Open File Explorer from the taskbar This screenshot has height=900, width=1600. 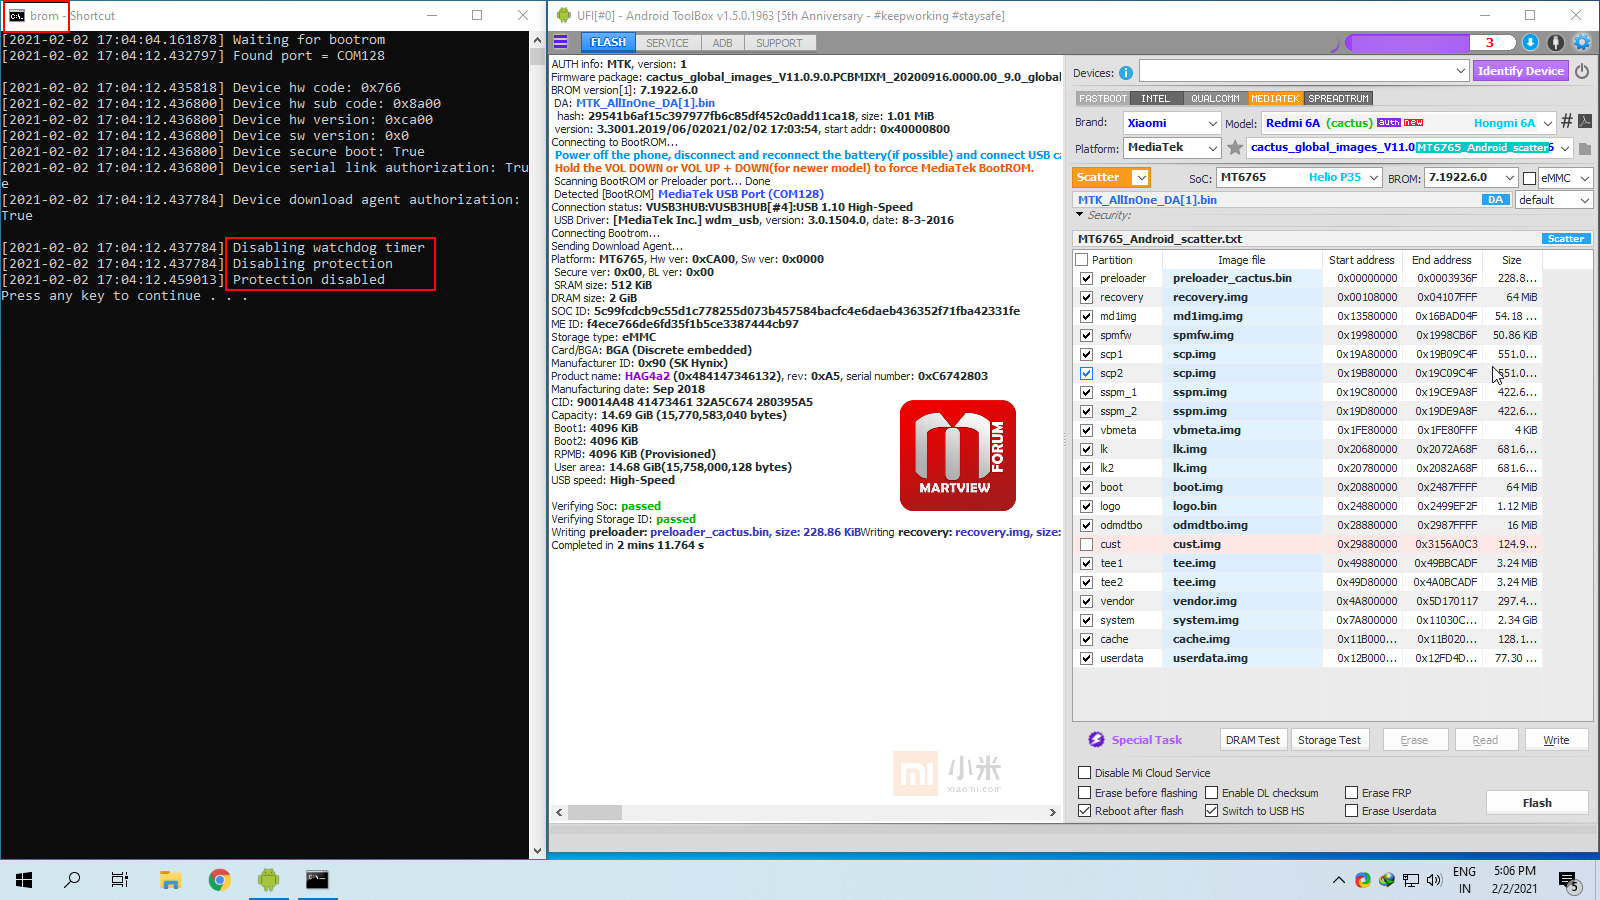click(171, 880)
